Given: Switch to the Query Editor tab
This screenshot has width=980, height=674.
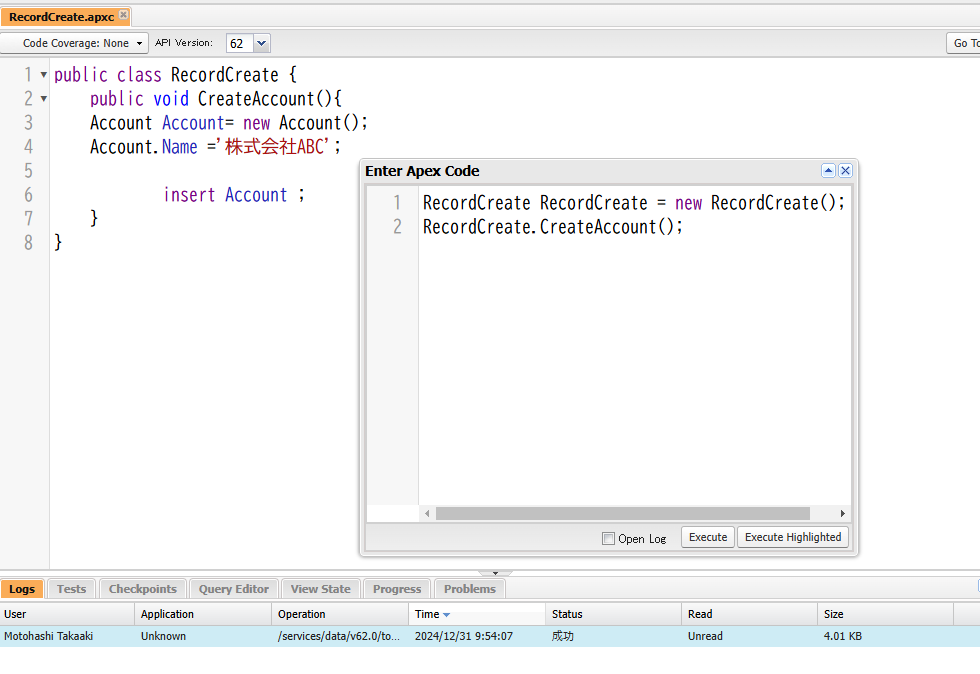Looking at the screenshot, I should 234,589.
